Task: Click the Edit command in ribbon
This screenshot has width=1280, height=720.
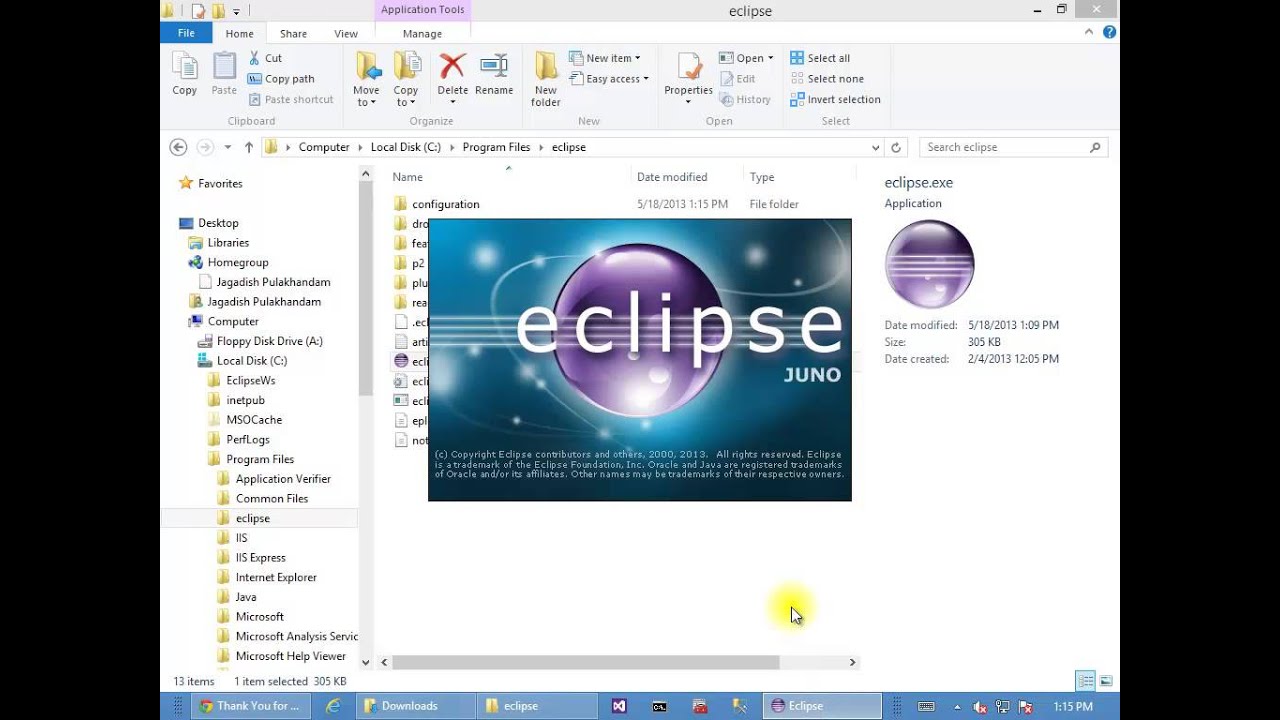Action: (737, 79)
